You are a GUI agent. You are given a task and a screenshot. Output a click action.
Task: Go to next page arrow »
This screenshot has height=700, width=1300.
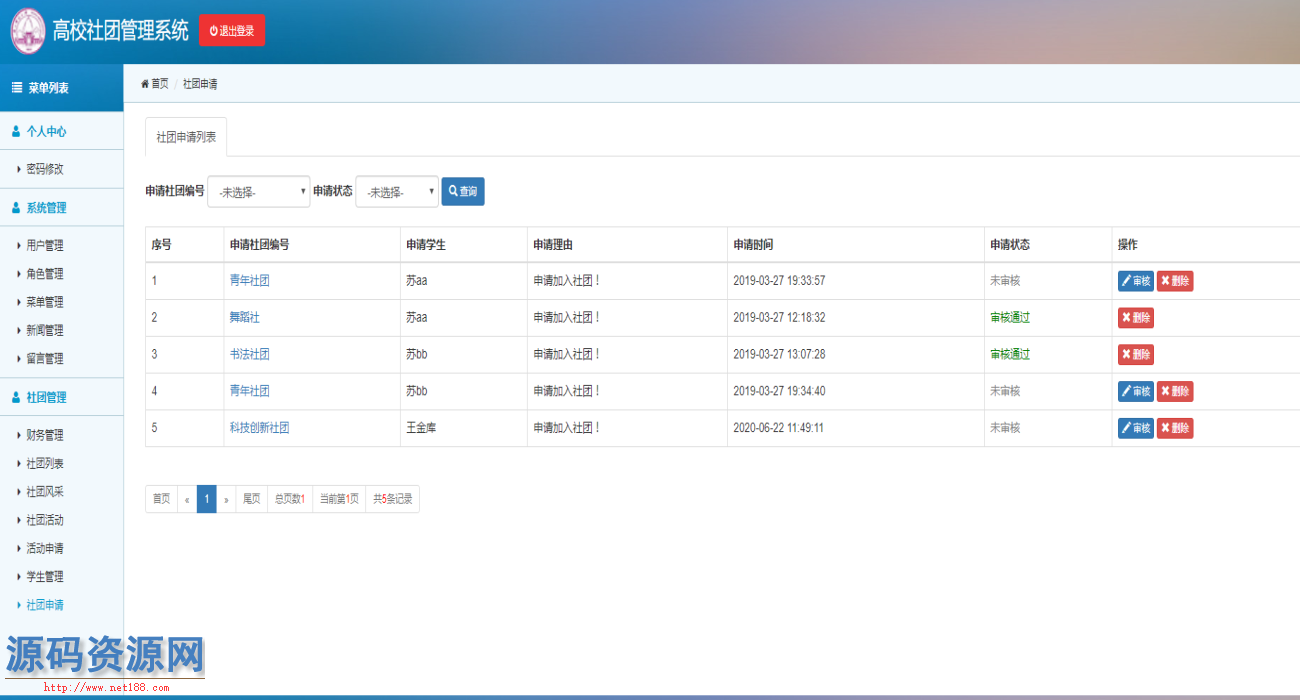click(x=226, y=499)
